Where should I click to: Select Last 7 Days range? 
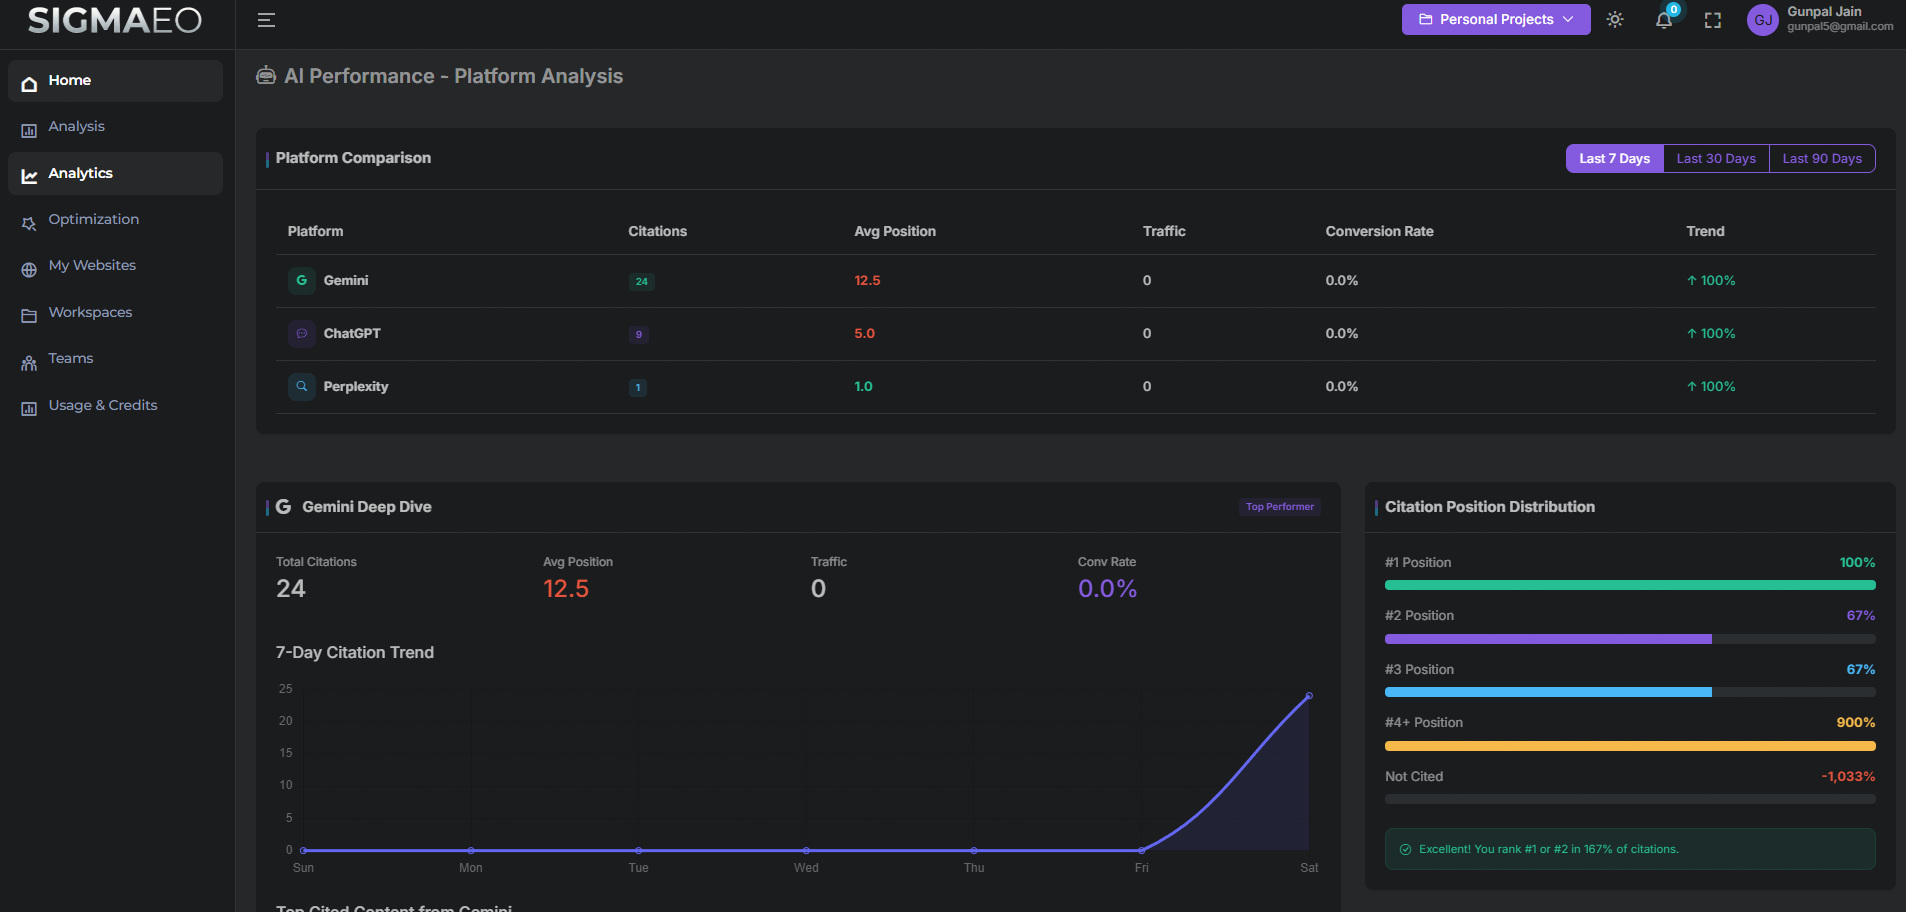(1614, 159)
